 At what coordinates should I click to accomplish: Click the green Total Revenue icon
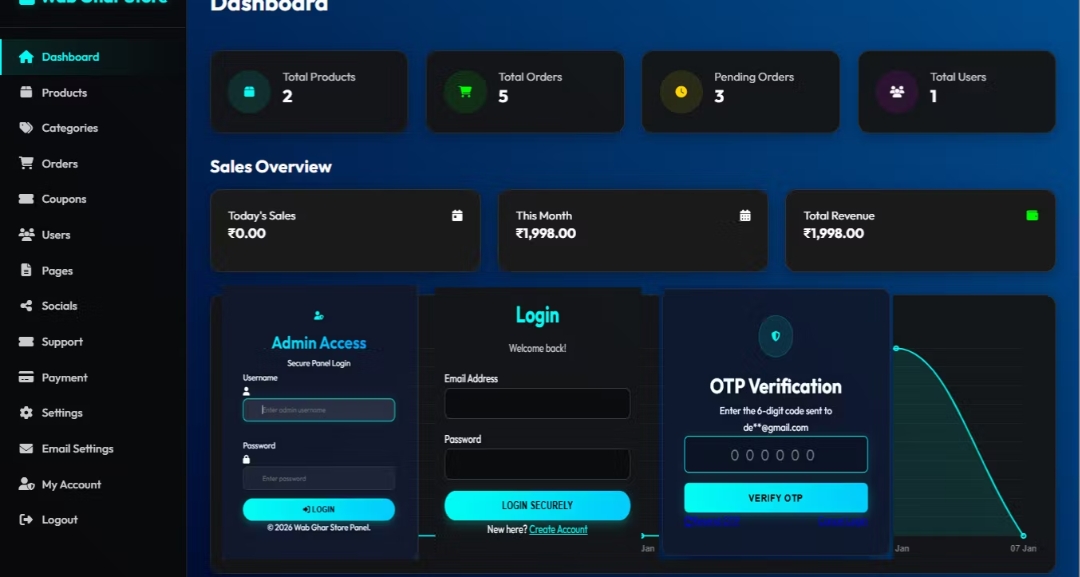point(1032,215)
